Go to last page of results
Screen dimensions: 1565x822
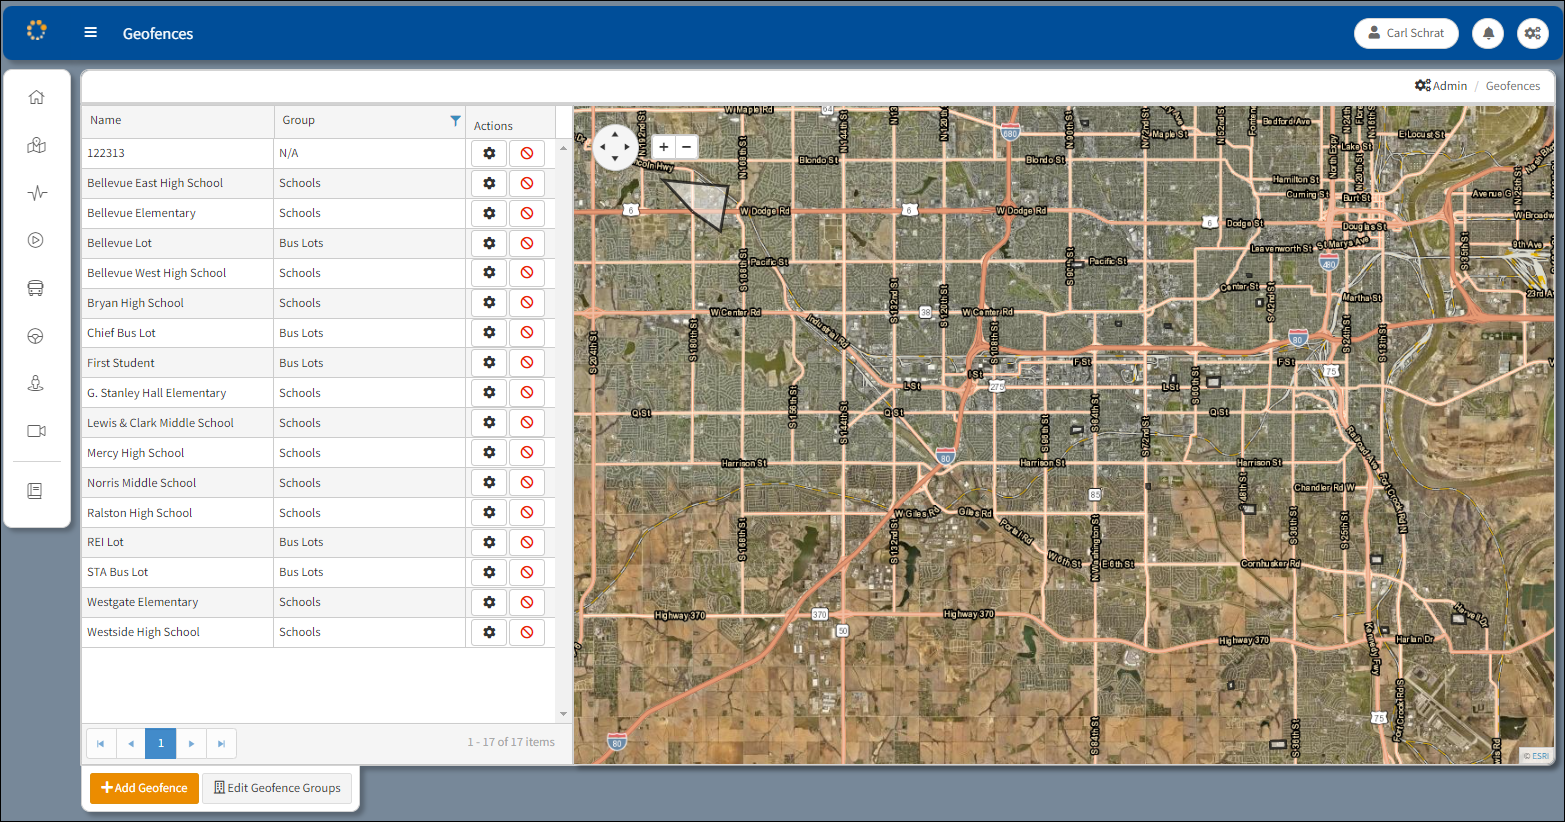[221, 743]
